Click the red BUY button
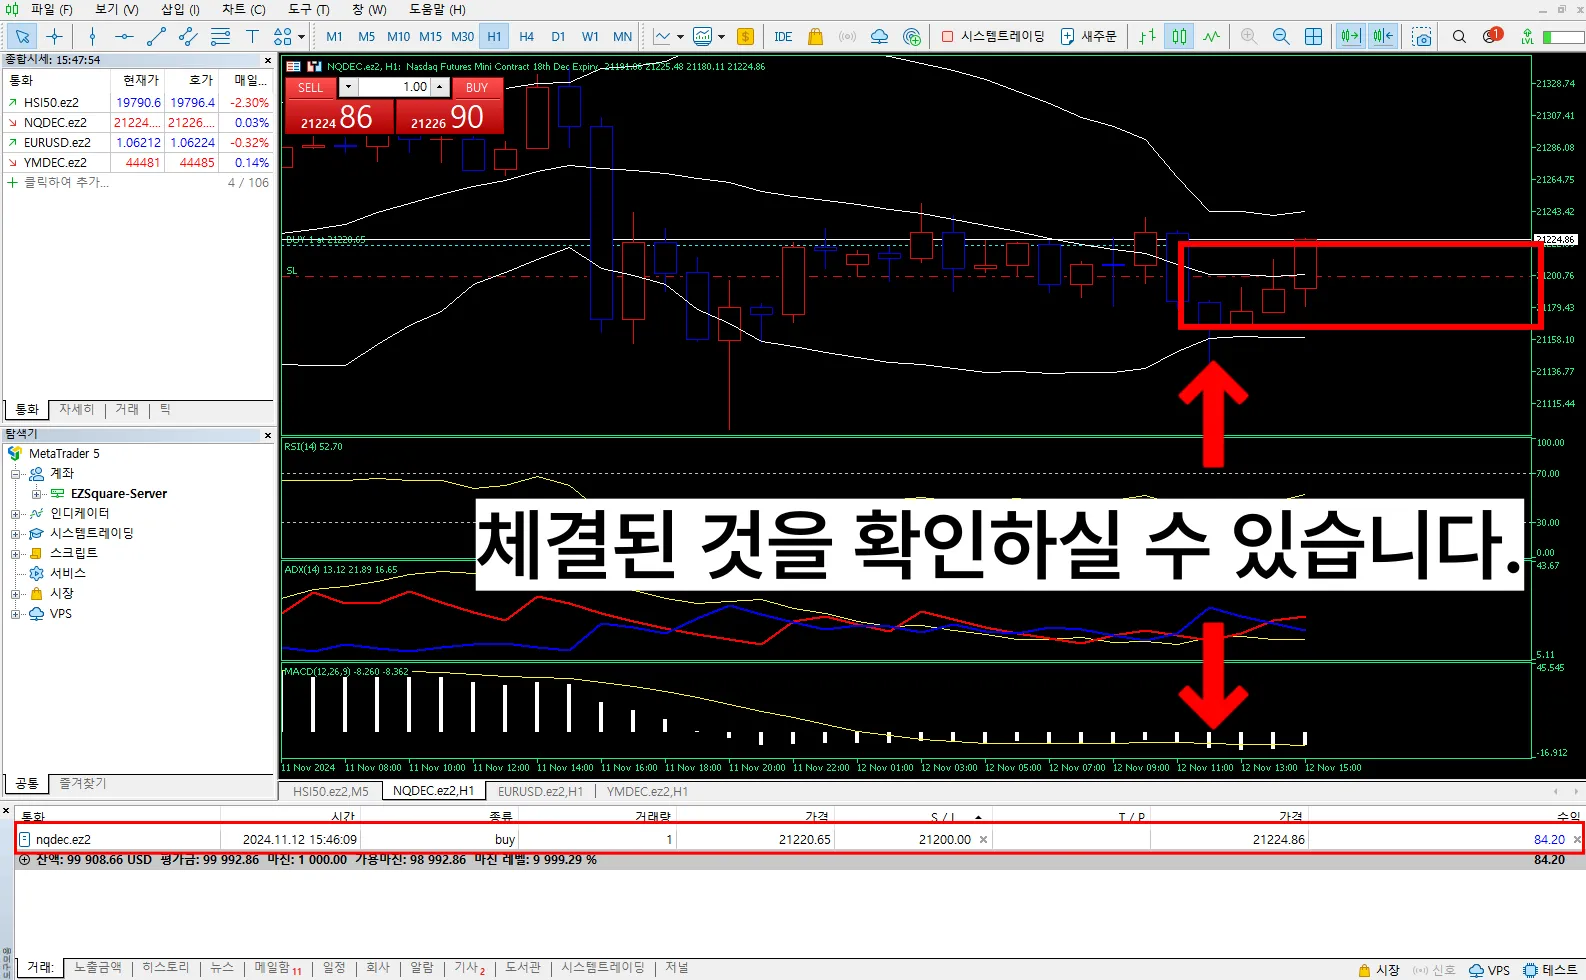 point(477,87)
